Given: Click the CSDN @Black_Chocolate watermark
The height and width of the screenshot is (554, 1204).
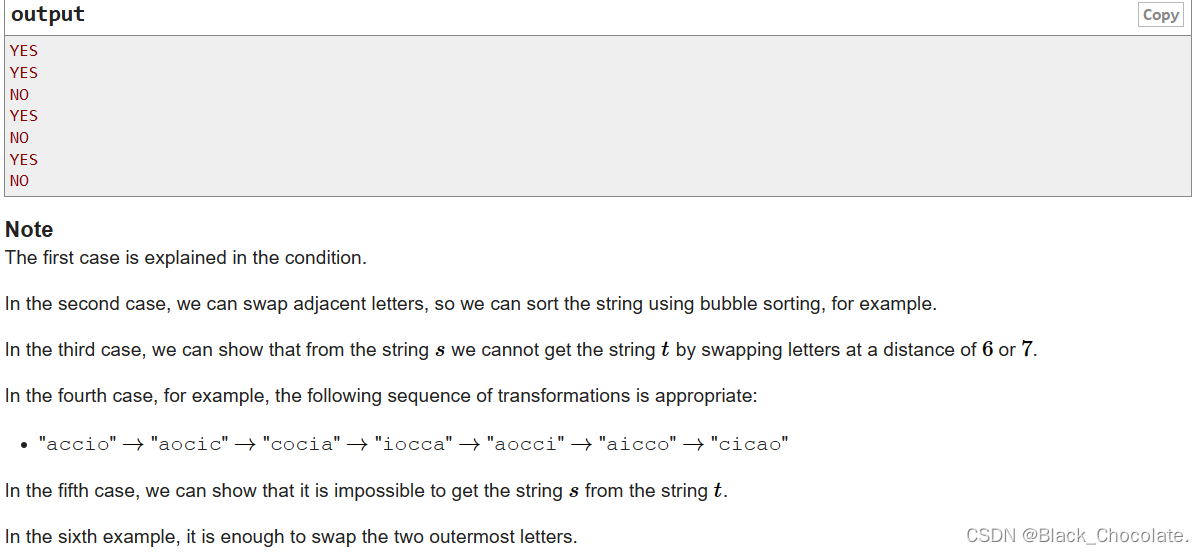Looking at the screenshot, I should [x=1078, y=536].
